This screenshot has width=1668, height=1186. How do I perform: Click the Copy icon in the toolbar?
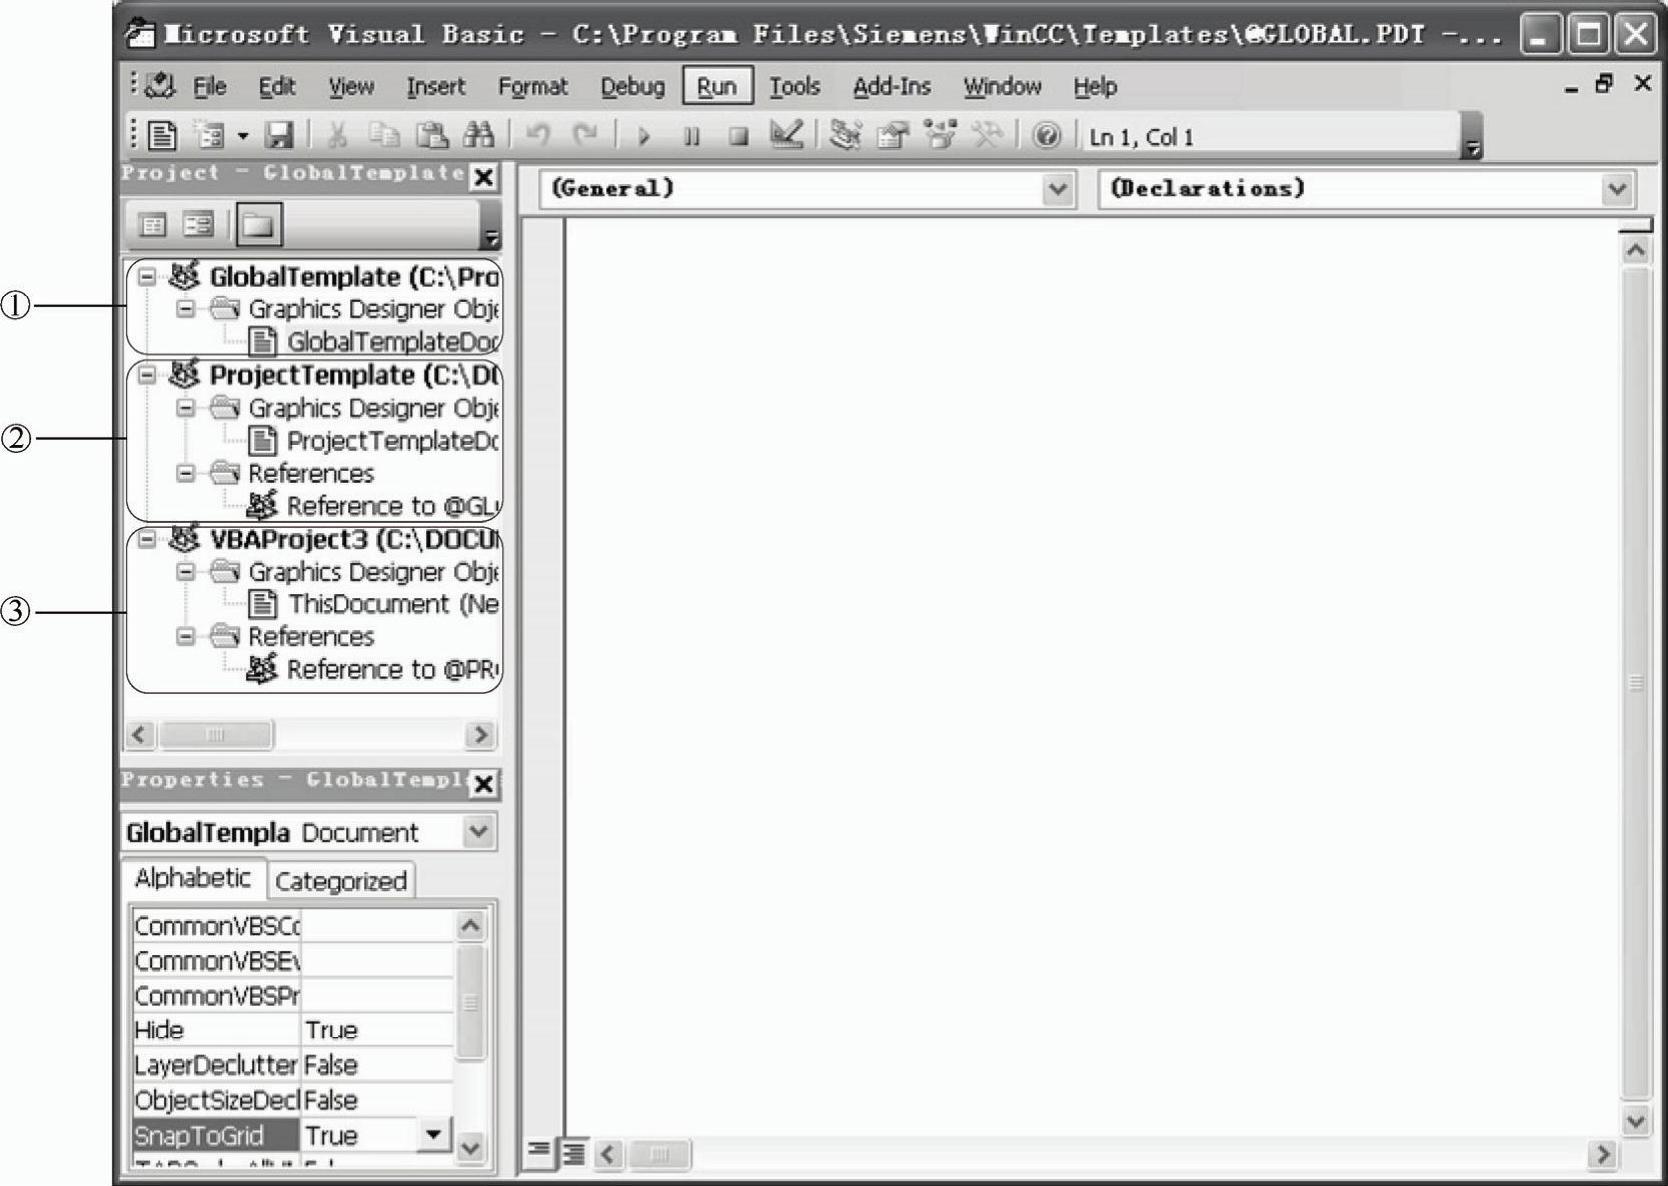click(x=383, y=135)
